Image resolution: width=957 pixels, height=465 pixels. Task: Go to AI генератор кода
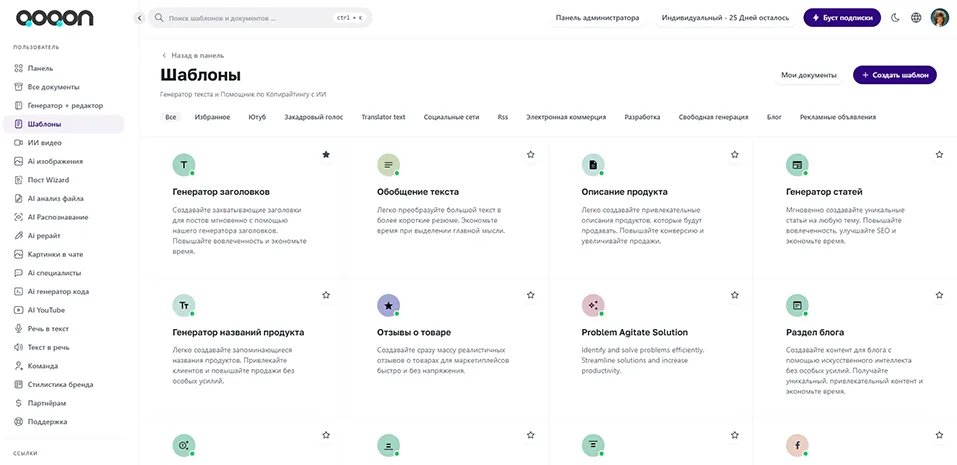58,291
